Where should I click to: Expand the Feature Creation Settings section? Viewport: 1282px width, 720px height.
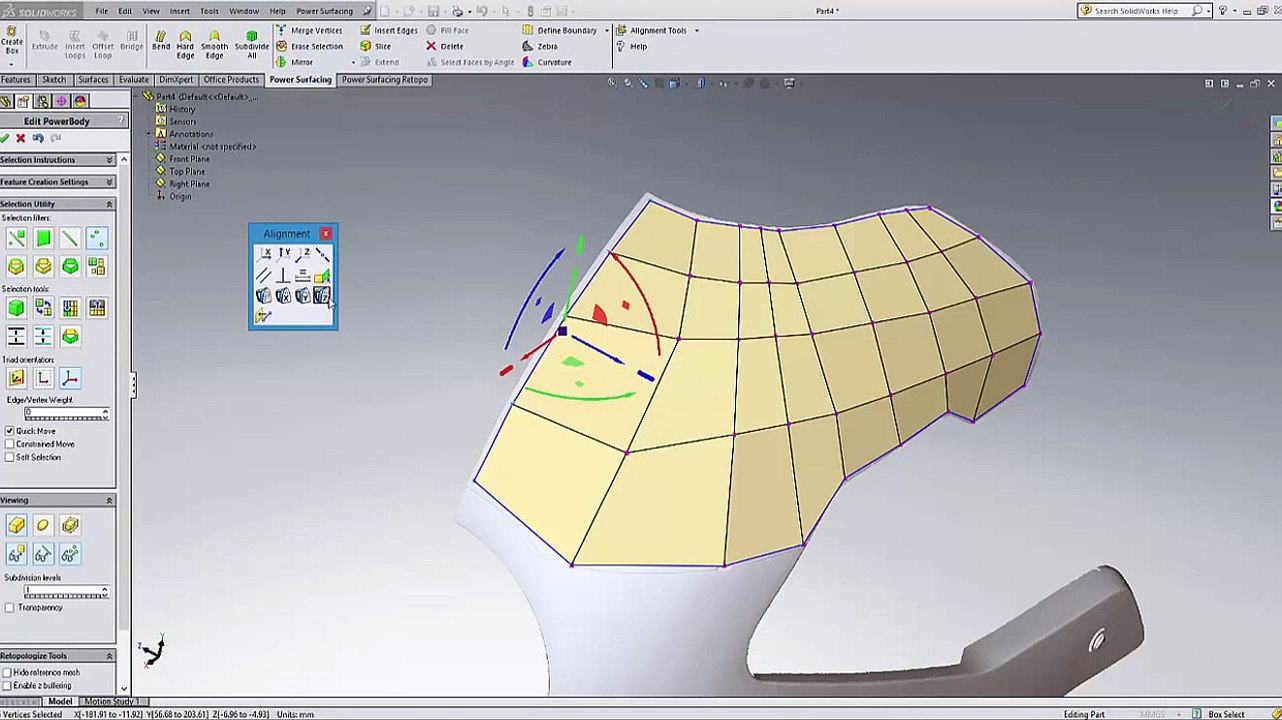[x=109, y=182]
